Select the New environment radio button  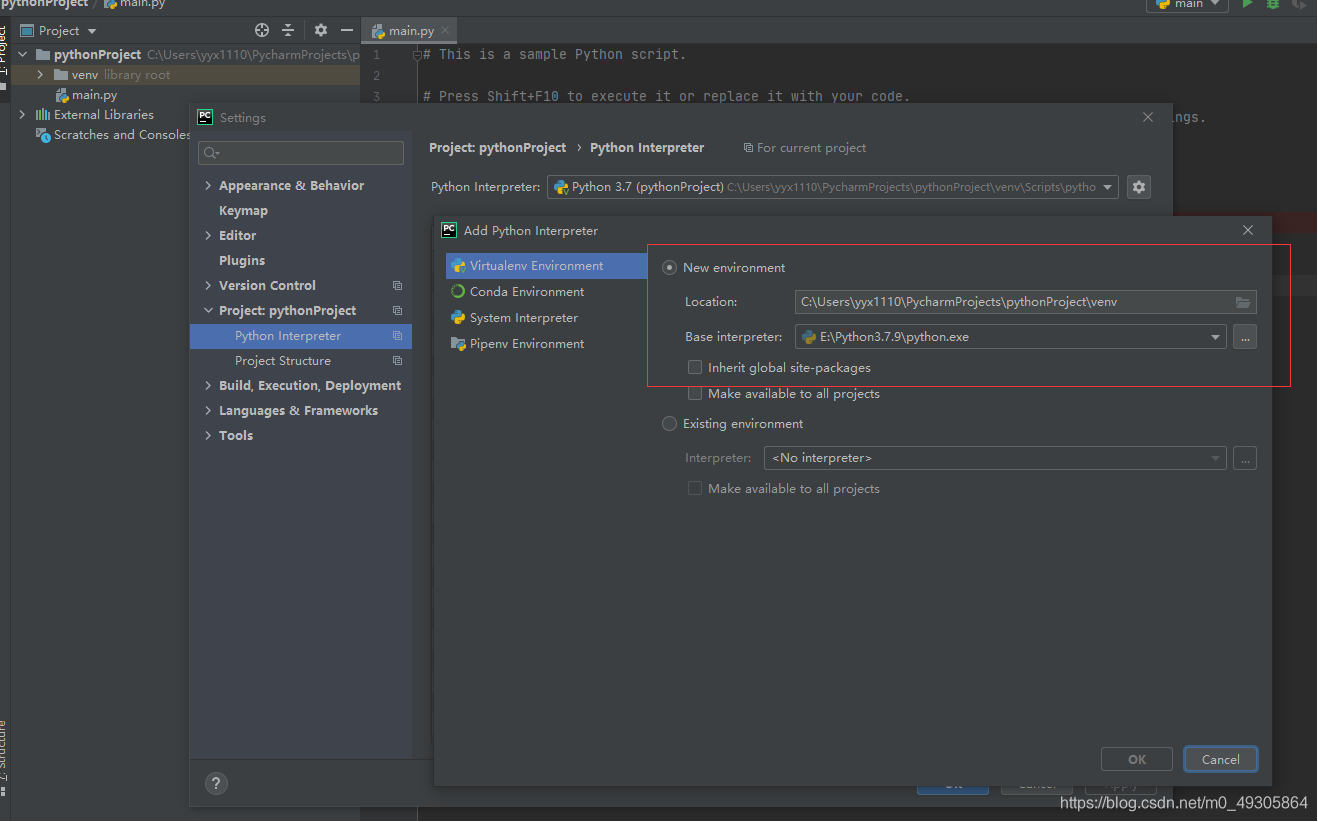pyautogui.click(x=670, y=268)
